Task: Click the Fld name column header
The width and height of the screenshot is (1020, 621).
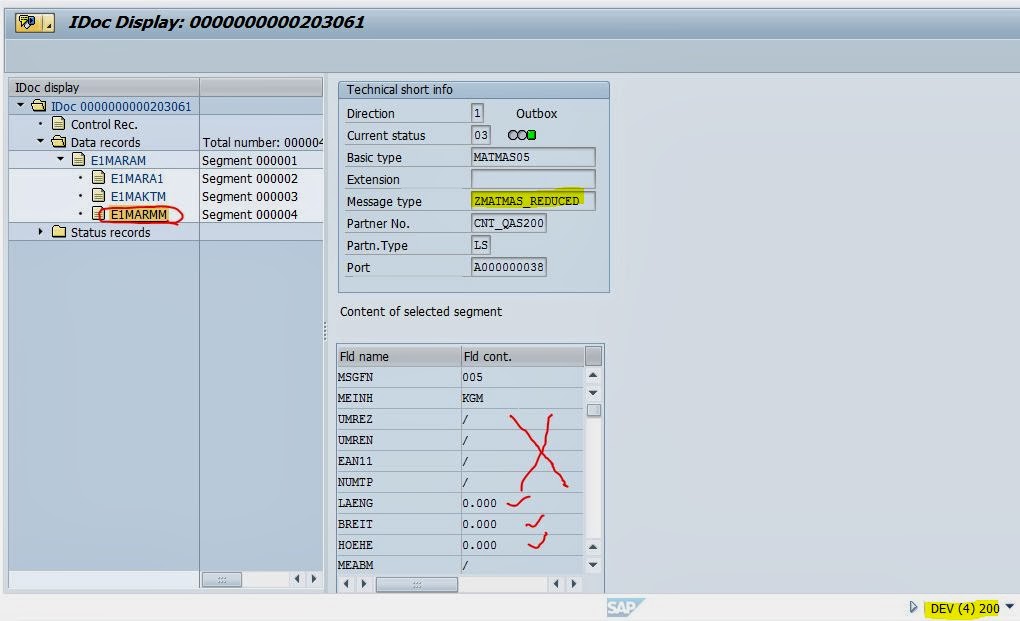Action: click(399, 356)
